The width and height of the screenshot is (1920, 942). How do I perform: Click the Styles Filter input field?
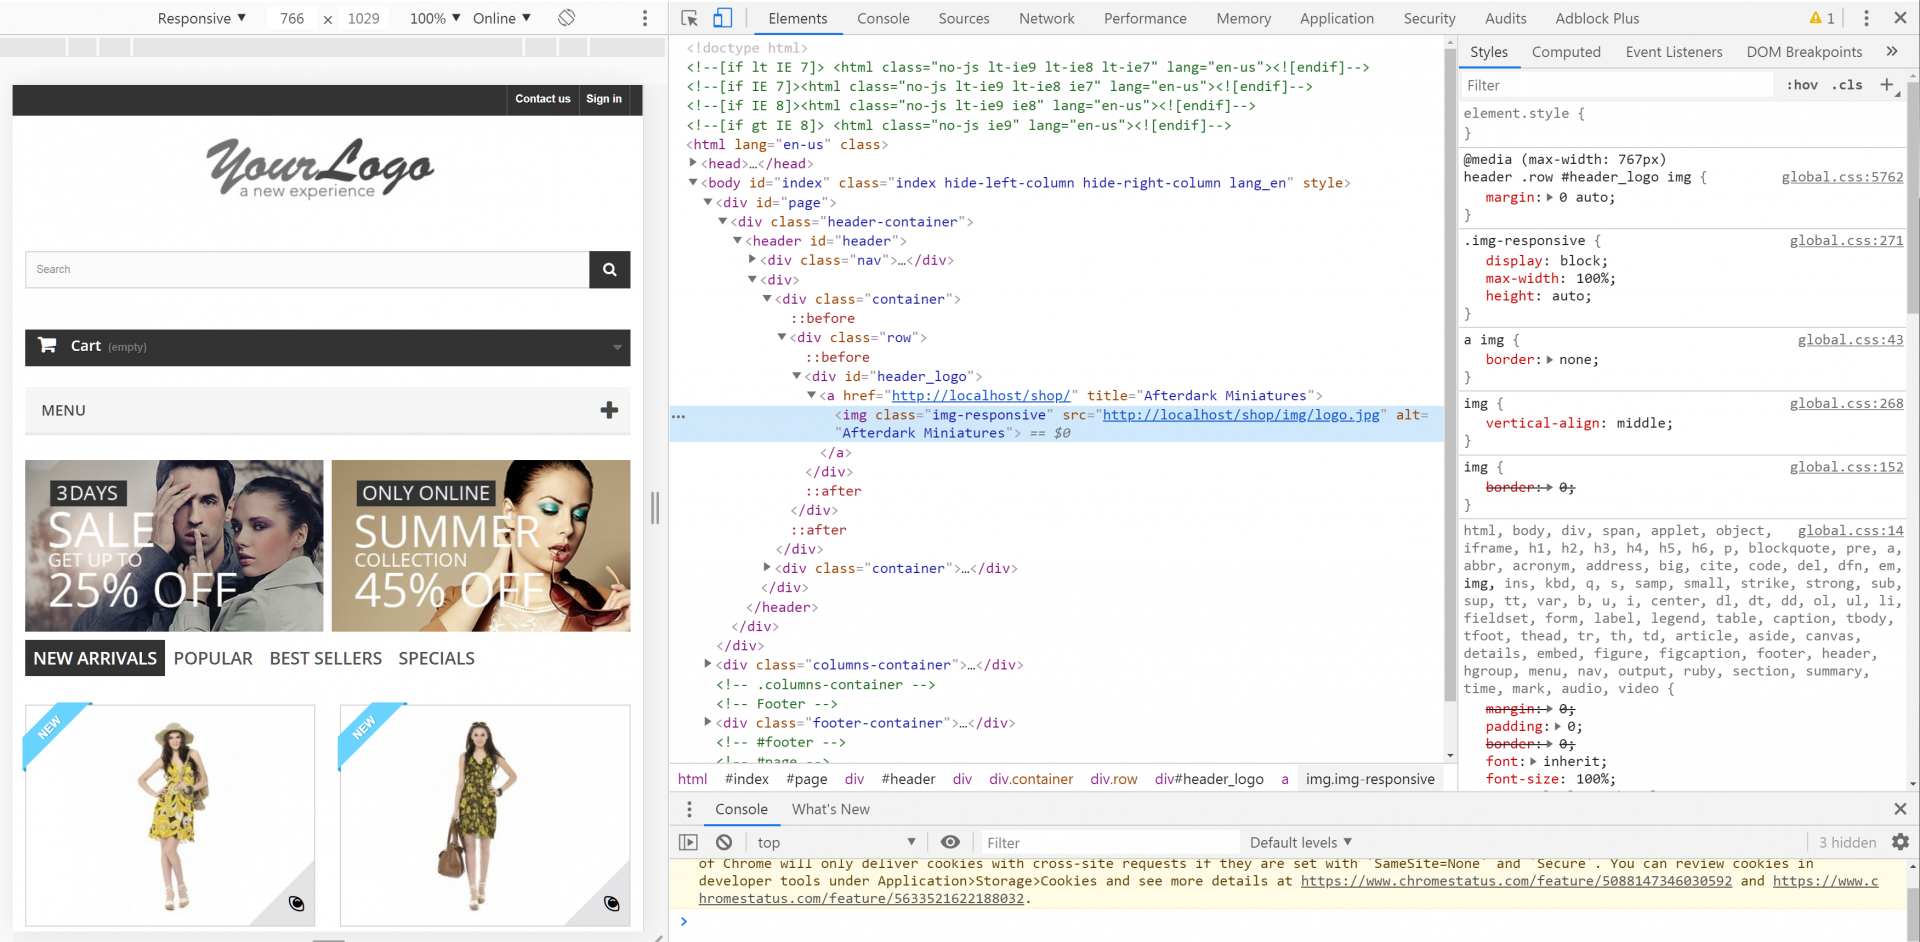pyautogui.click(x=1615, y=85)
